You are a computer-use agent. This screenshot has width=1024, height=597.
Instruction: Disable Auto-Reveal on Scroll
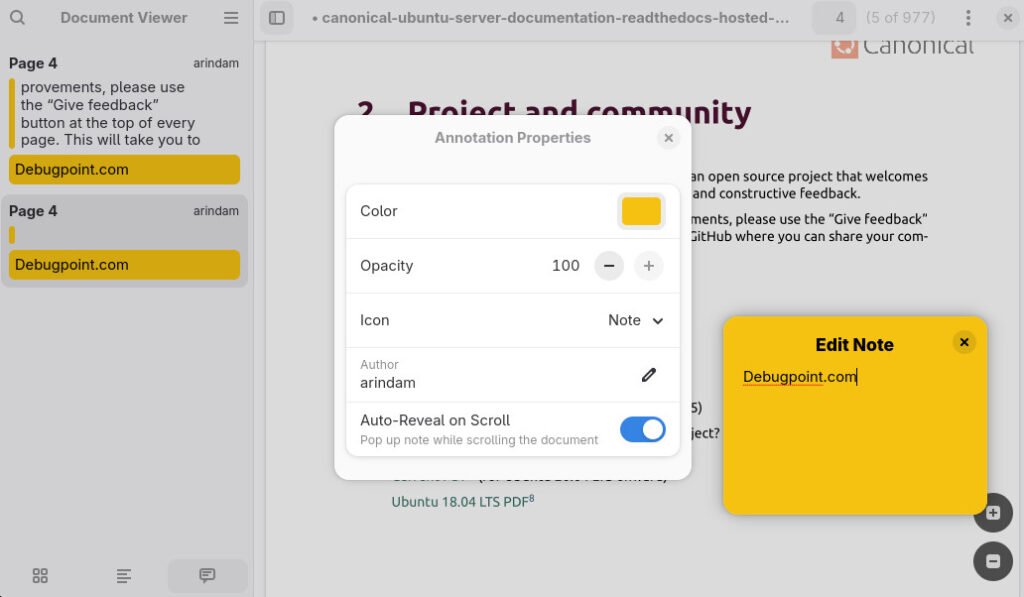tap(641, 429)
